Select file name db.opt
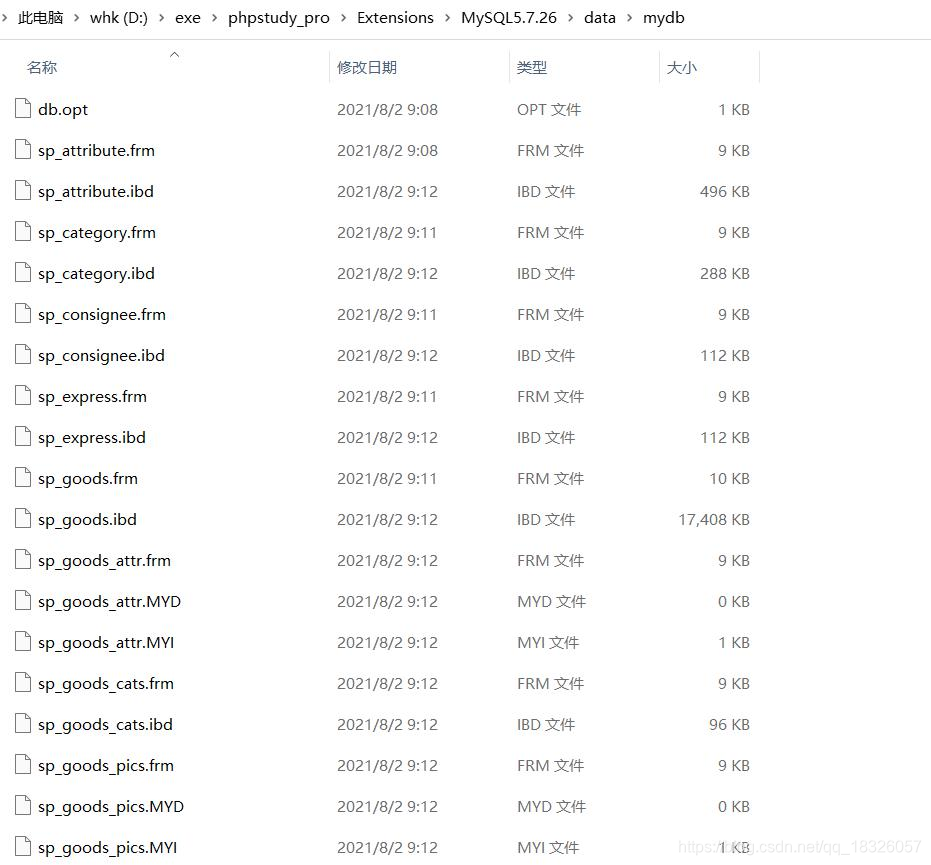The height and width of the screenshot is (865, 931). pyautogui.click(x=63, y=110)
